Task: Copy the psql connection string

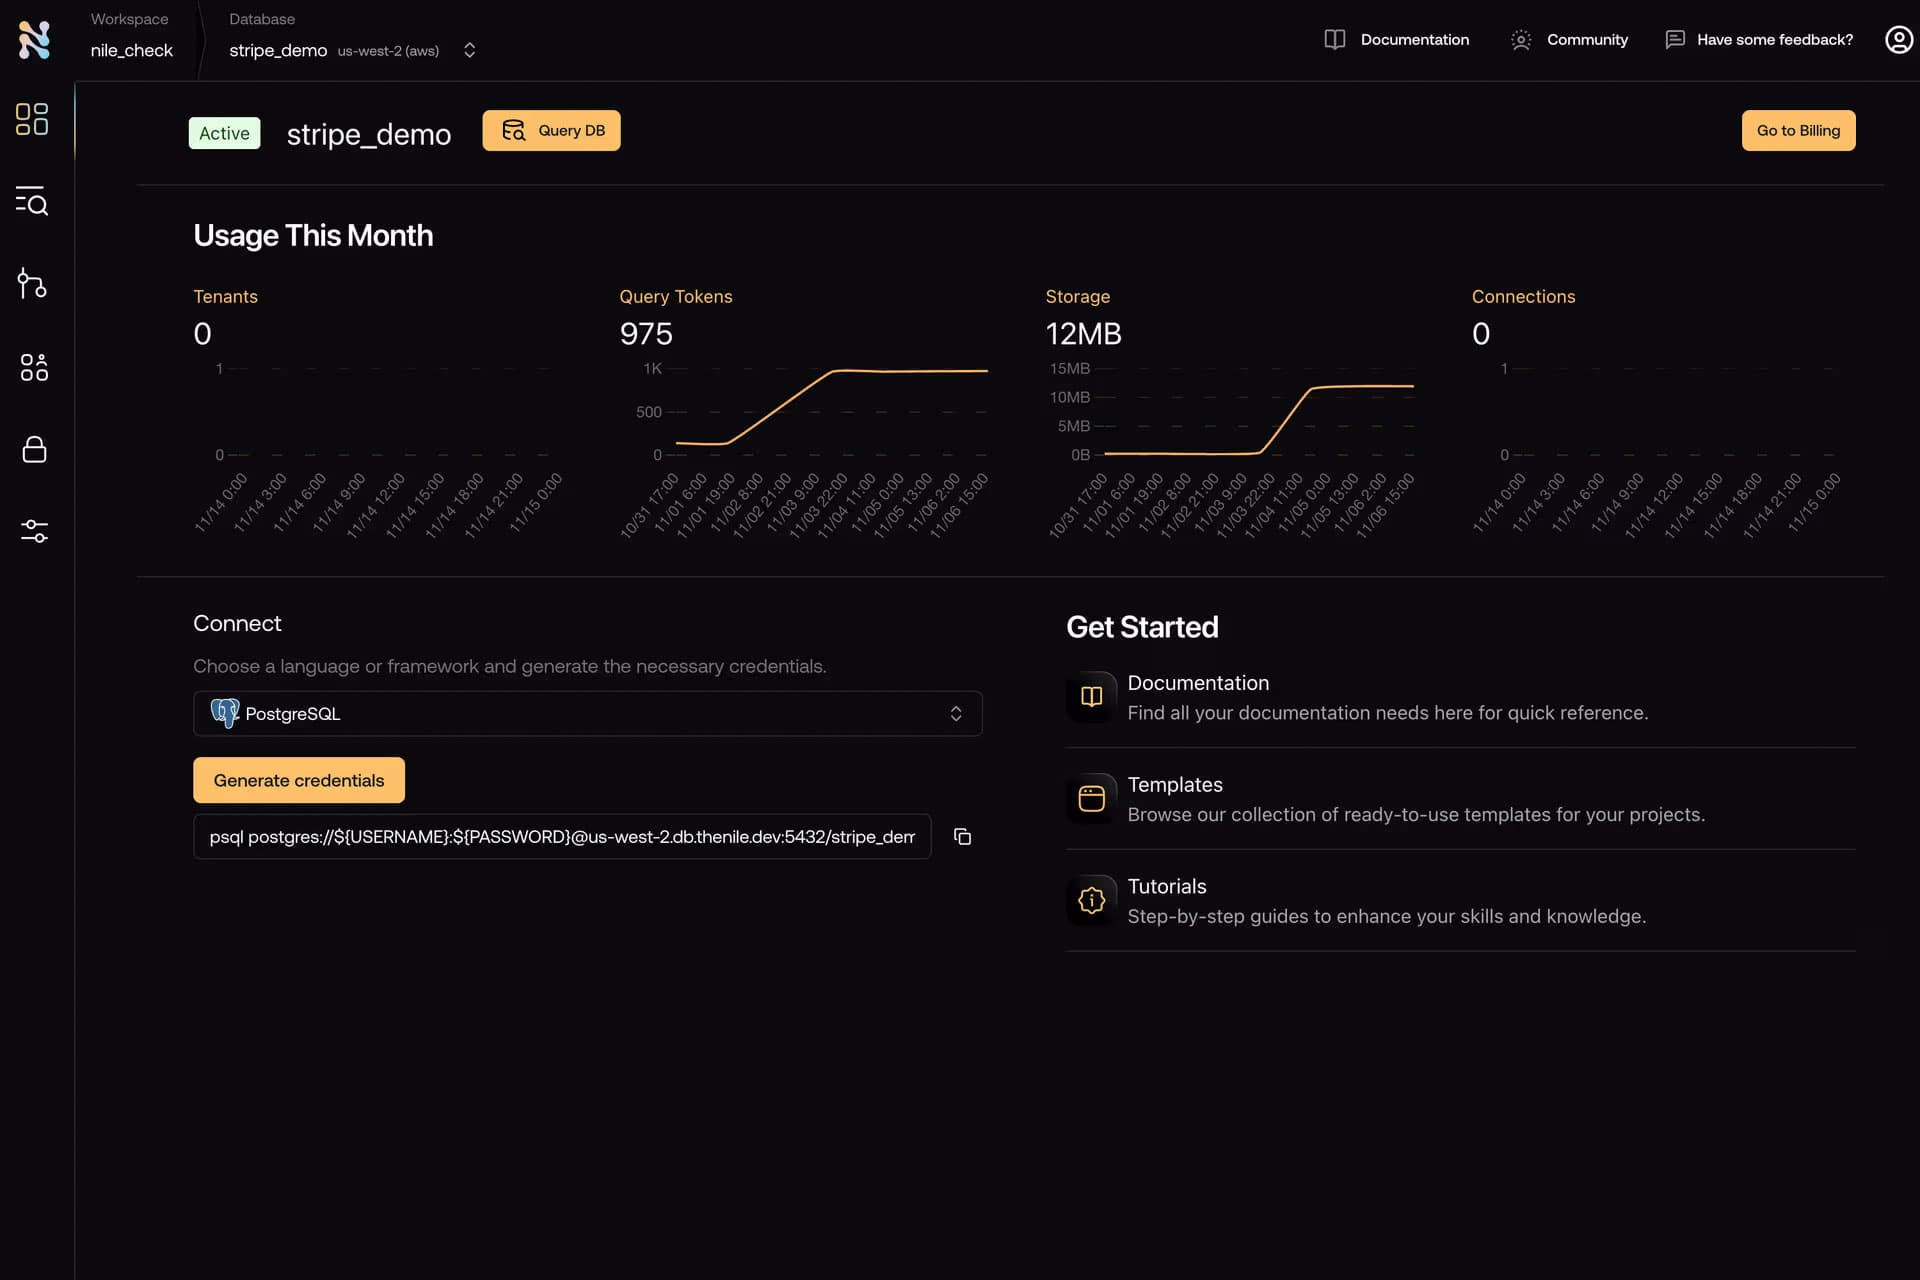Action: [962, 837]
